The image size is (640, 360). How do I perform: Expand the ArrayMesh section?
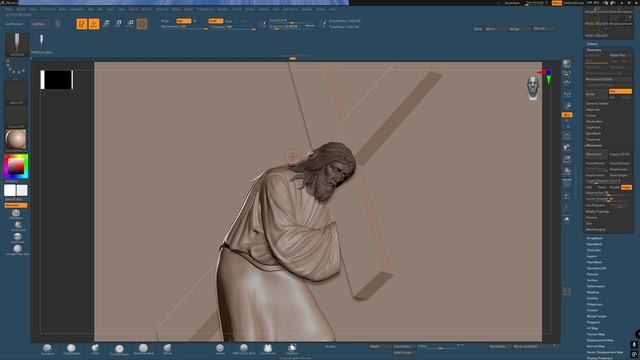point(595,238)
